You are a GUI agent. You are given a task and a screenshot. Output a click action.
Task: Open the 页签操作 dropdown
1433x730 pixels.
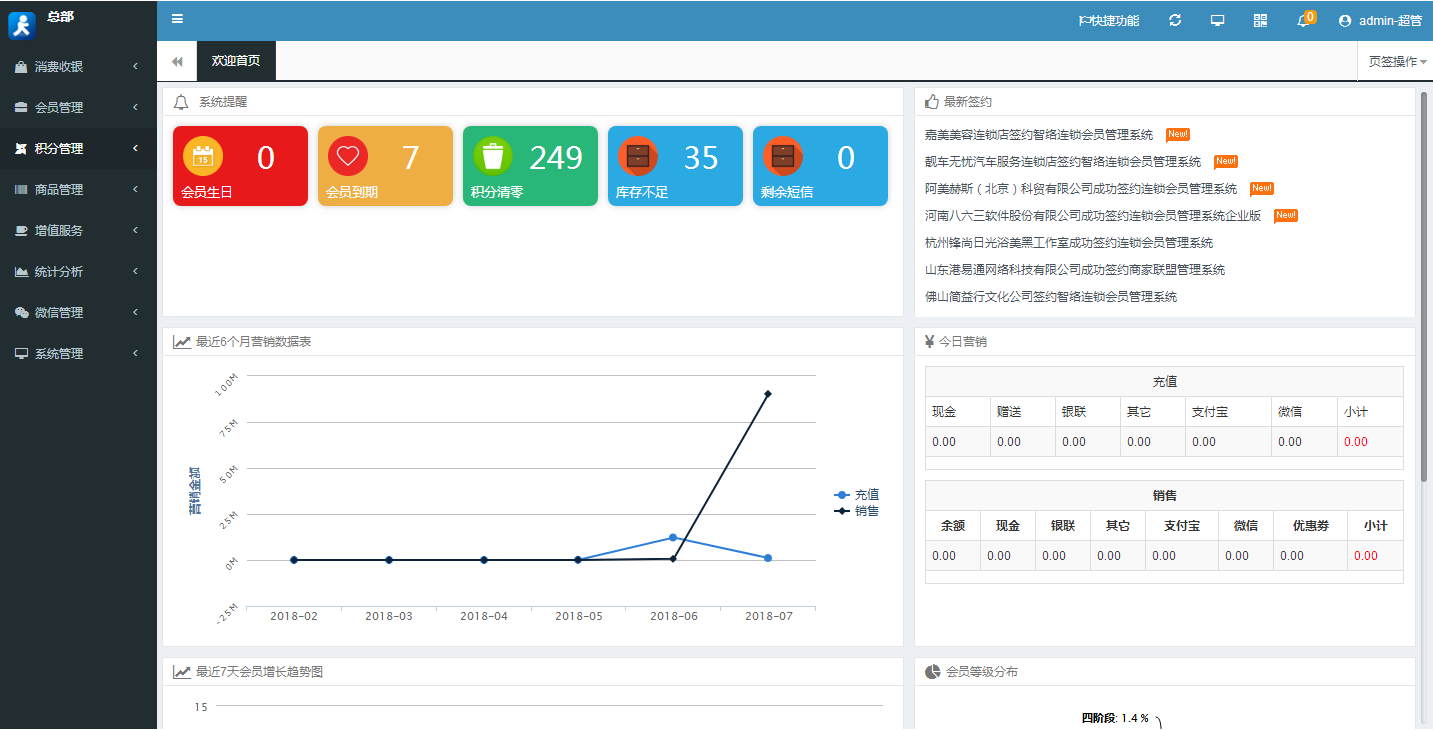tap(1395, 61)
